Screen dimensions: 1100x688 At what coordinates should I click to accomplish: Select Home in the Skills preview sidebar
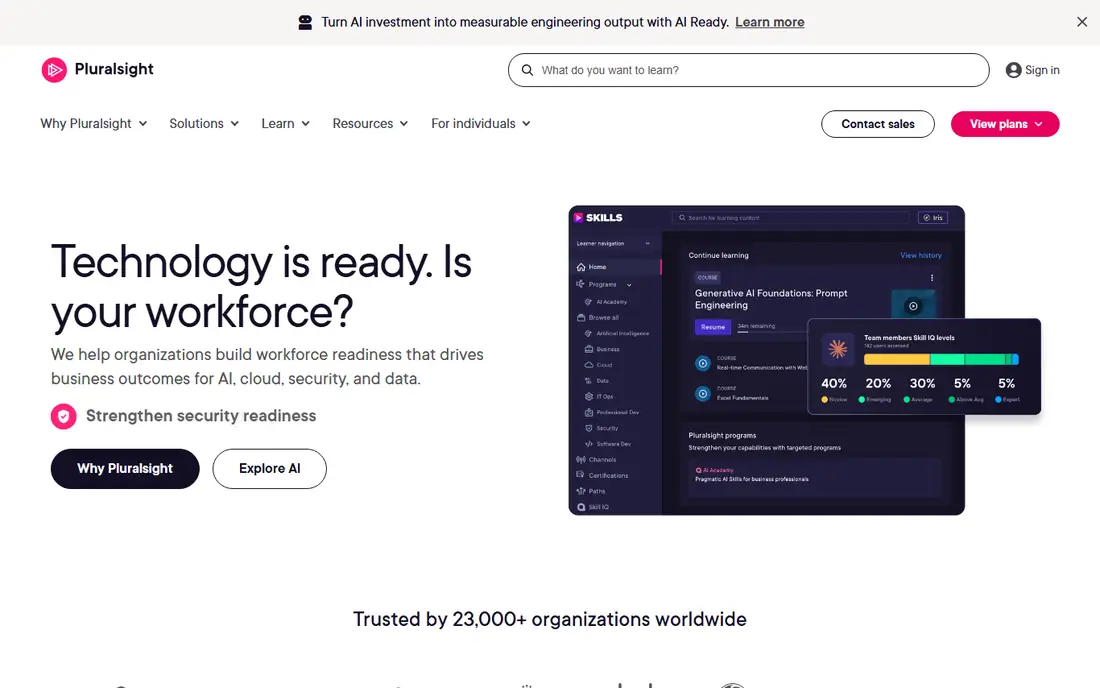point(616,267)
